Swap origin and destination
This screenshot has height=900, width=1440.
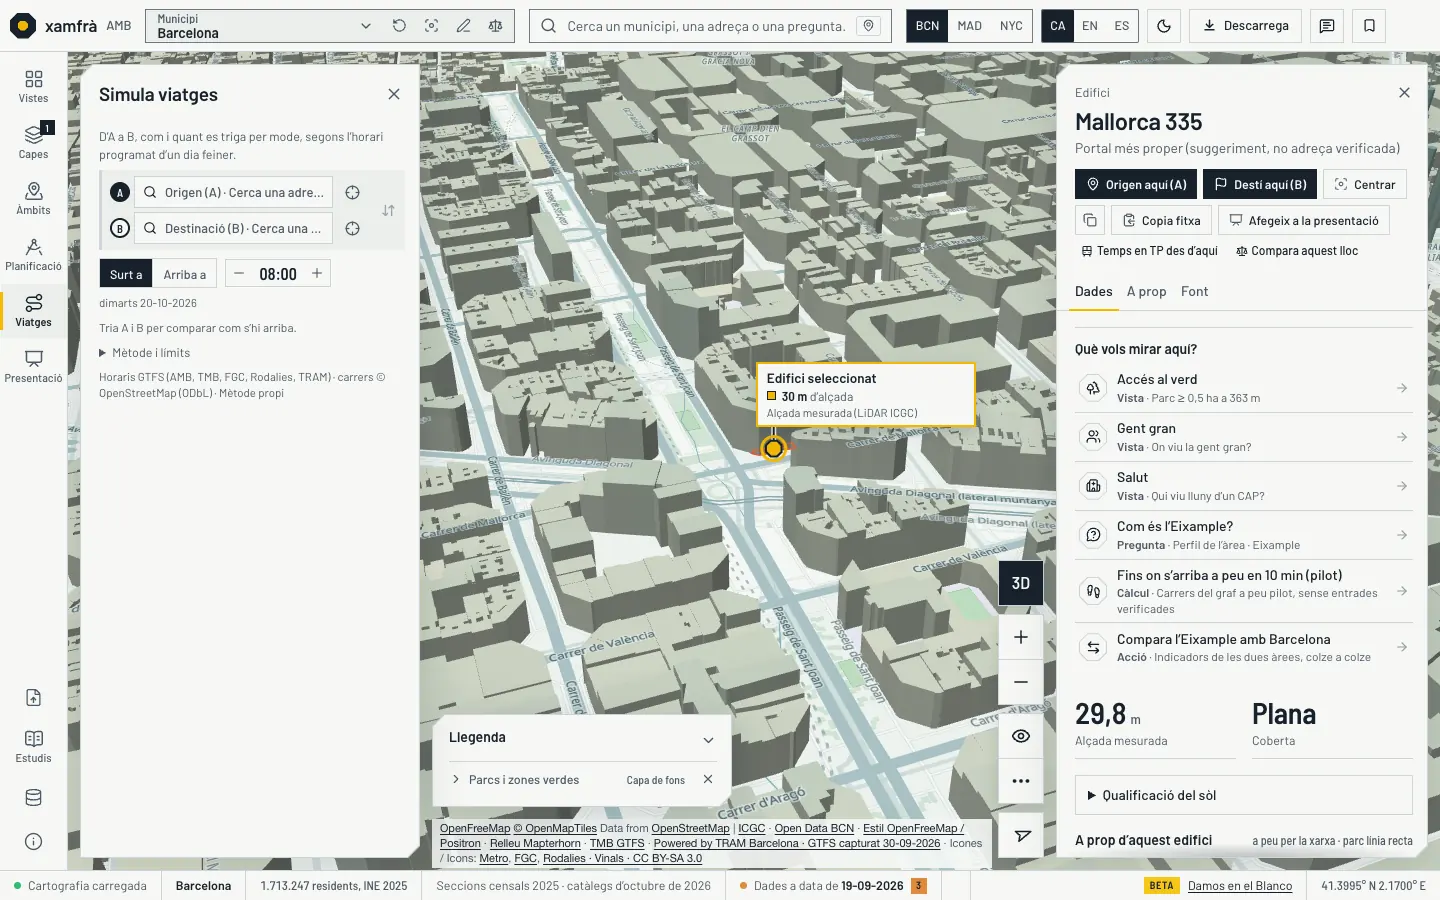(388, 211)
